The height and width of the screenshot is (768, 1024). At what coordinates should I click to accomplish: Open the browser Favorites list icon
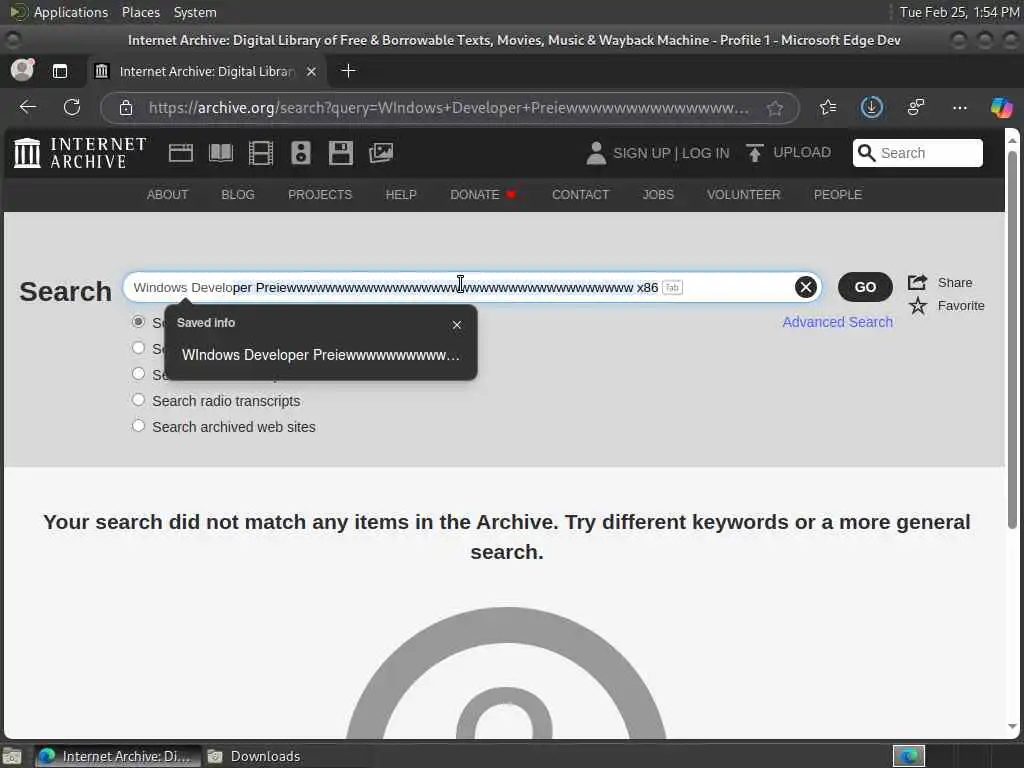pyautogui.click(x=827, y=107)
